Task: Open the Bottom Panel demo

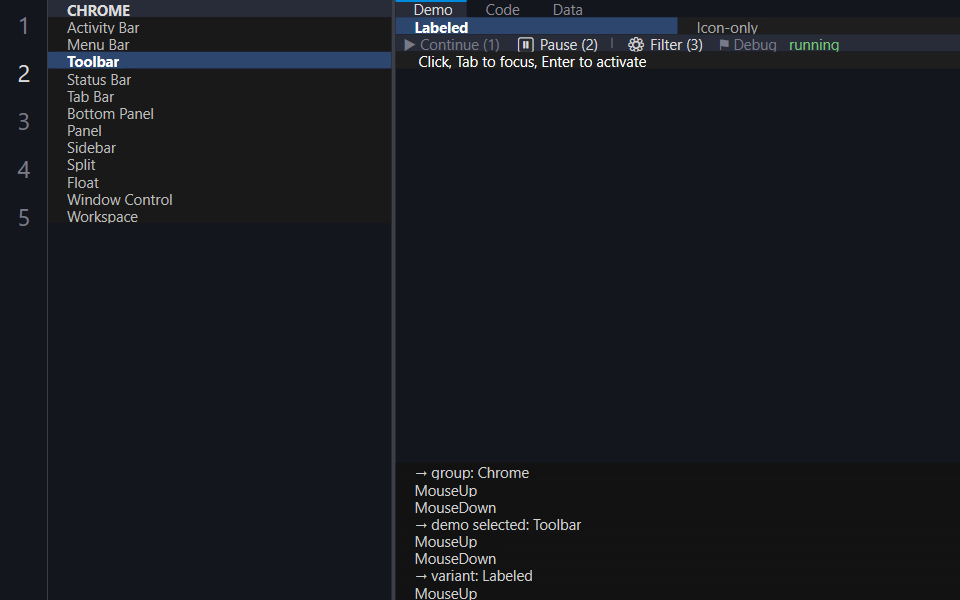Action: point(219,114)
